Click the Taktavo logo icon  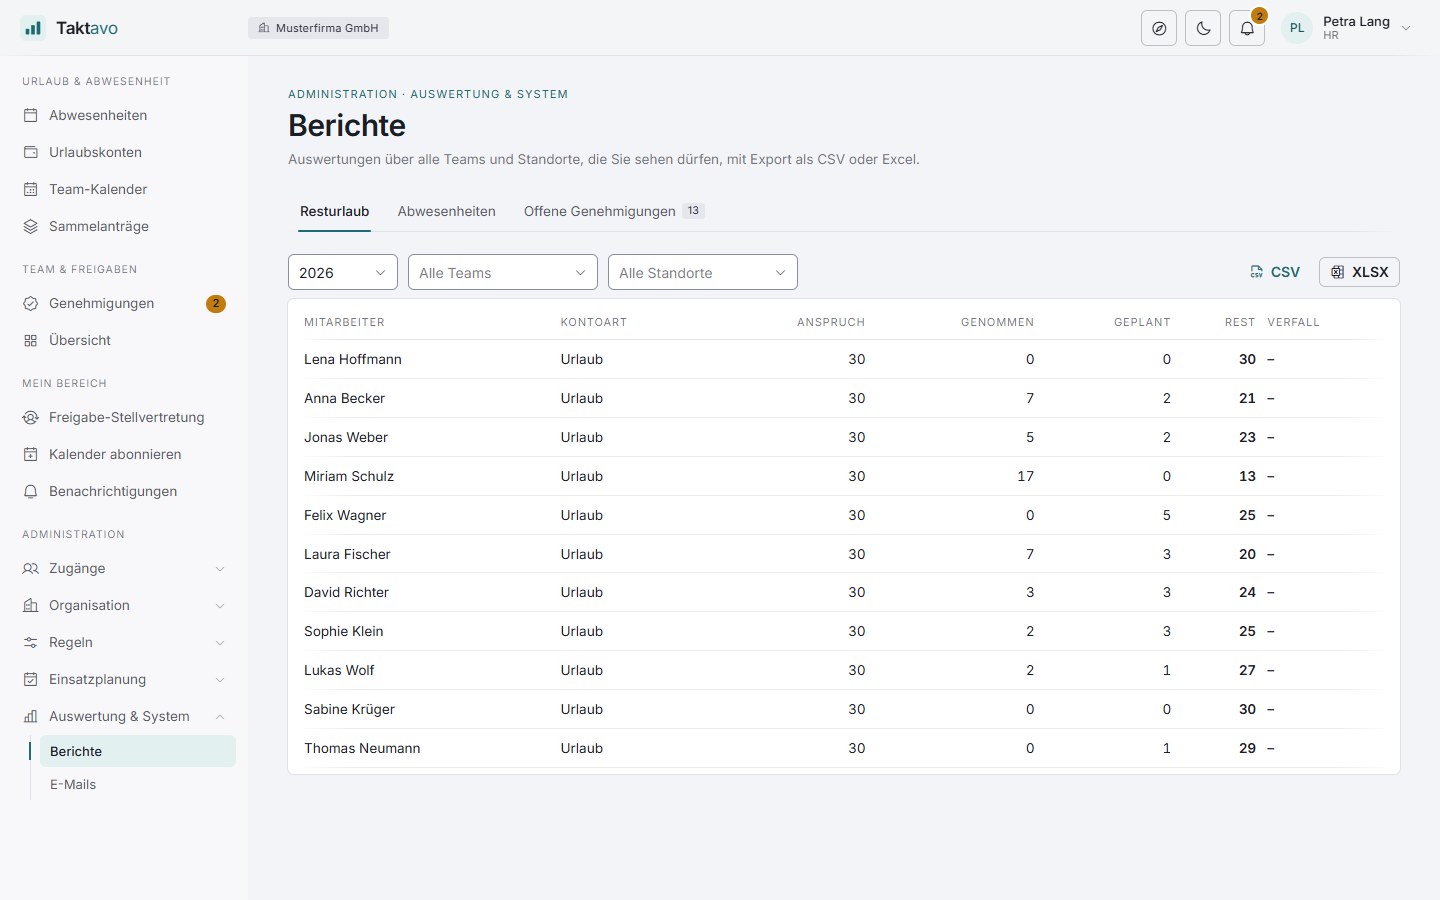coord(33,28)
